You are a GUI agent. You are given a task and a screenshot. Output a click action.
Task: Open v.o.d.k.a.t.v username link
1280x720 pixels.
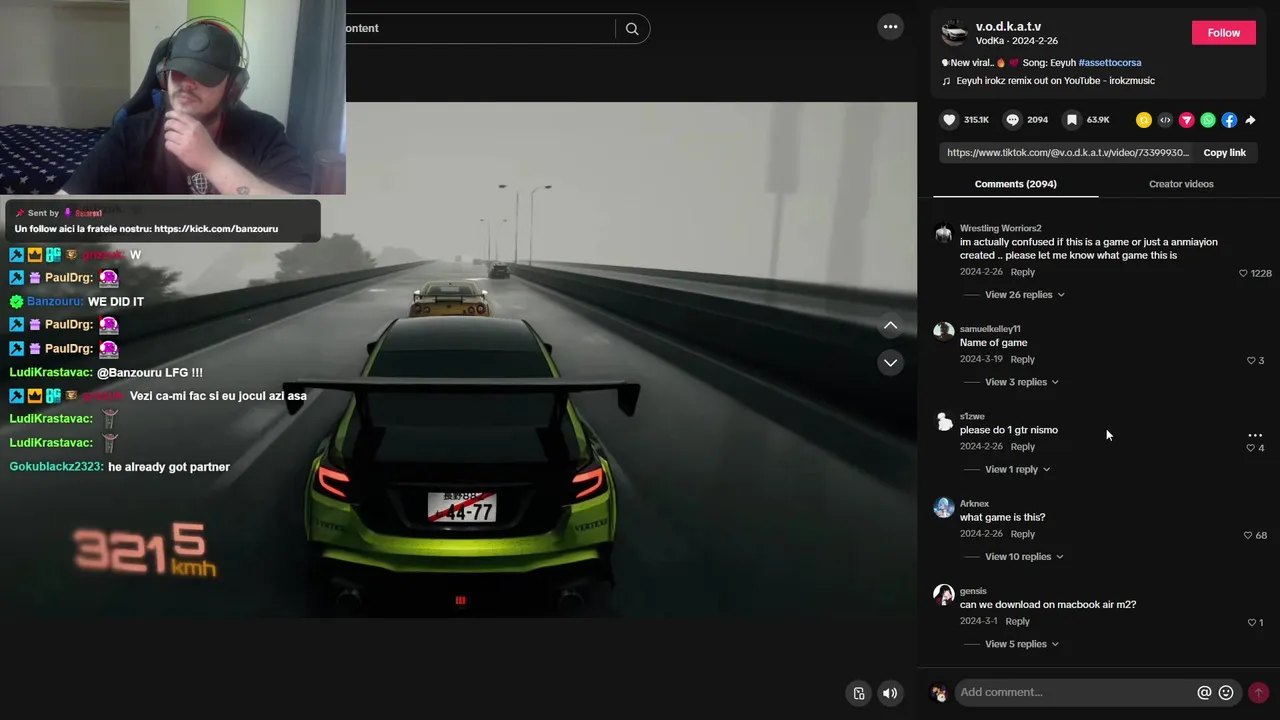(1008, 26)
